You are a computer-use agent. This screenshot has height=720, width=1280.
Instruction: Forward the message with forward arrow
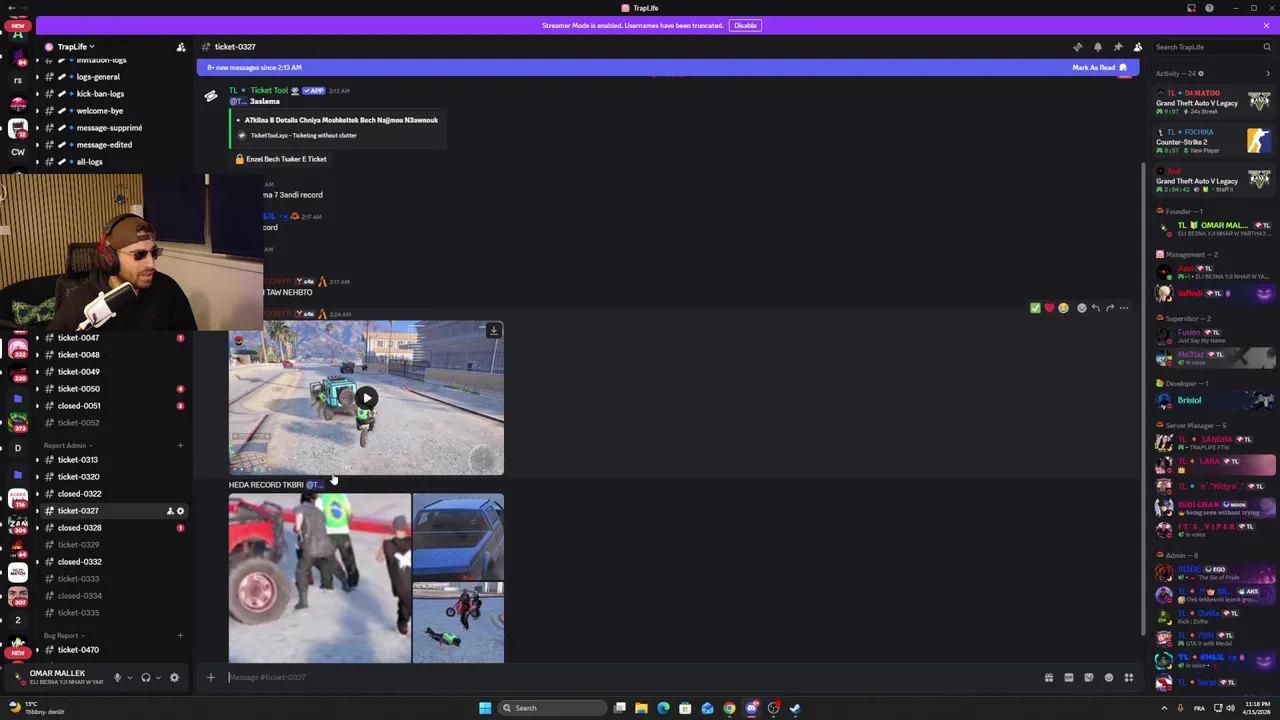tap(1109, 308)
